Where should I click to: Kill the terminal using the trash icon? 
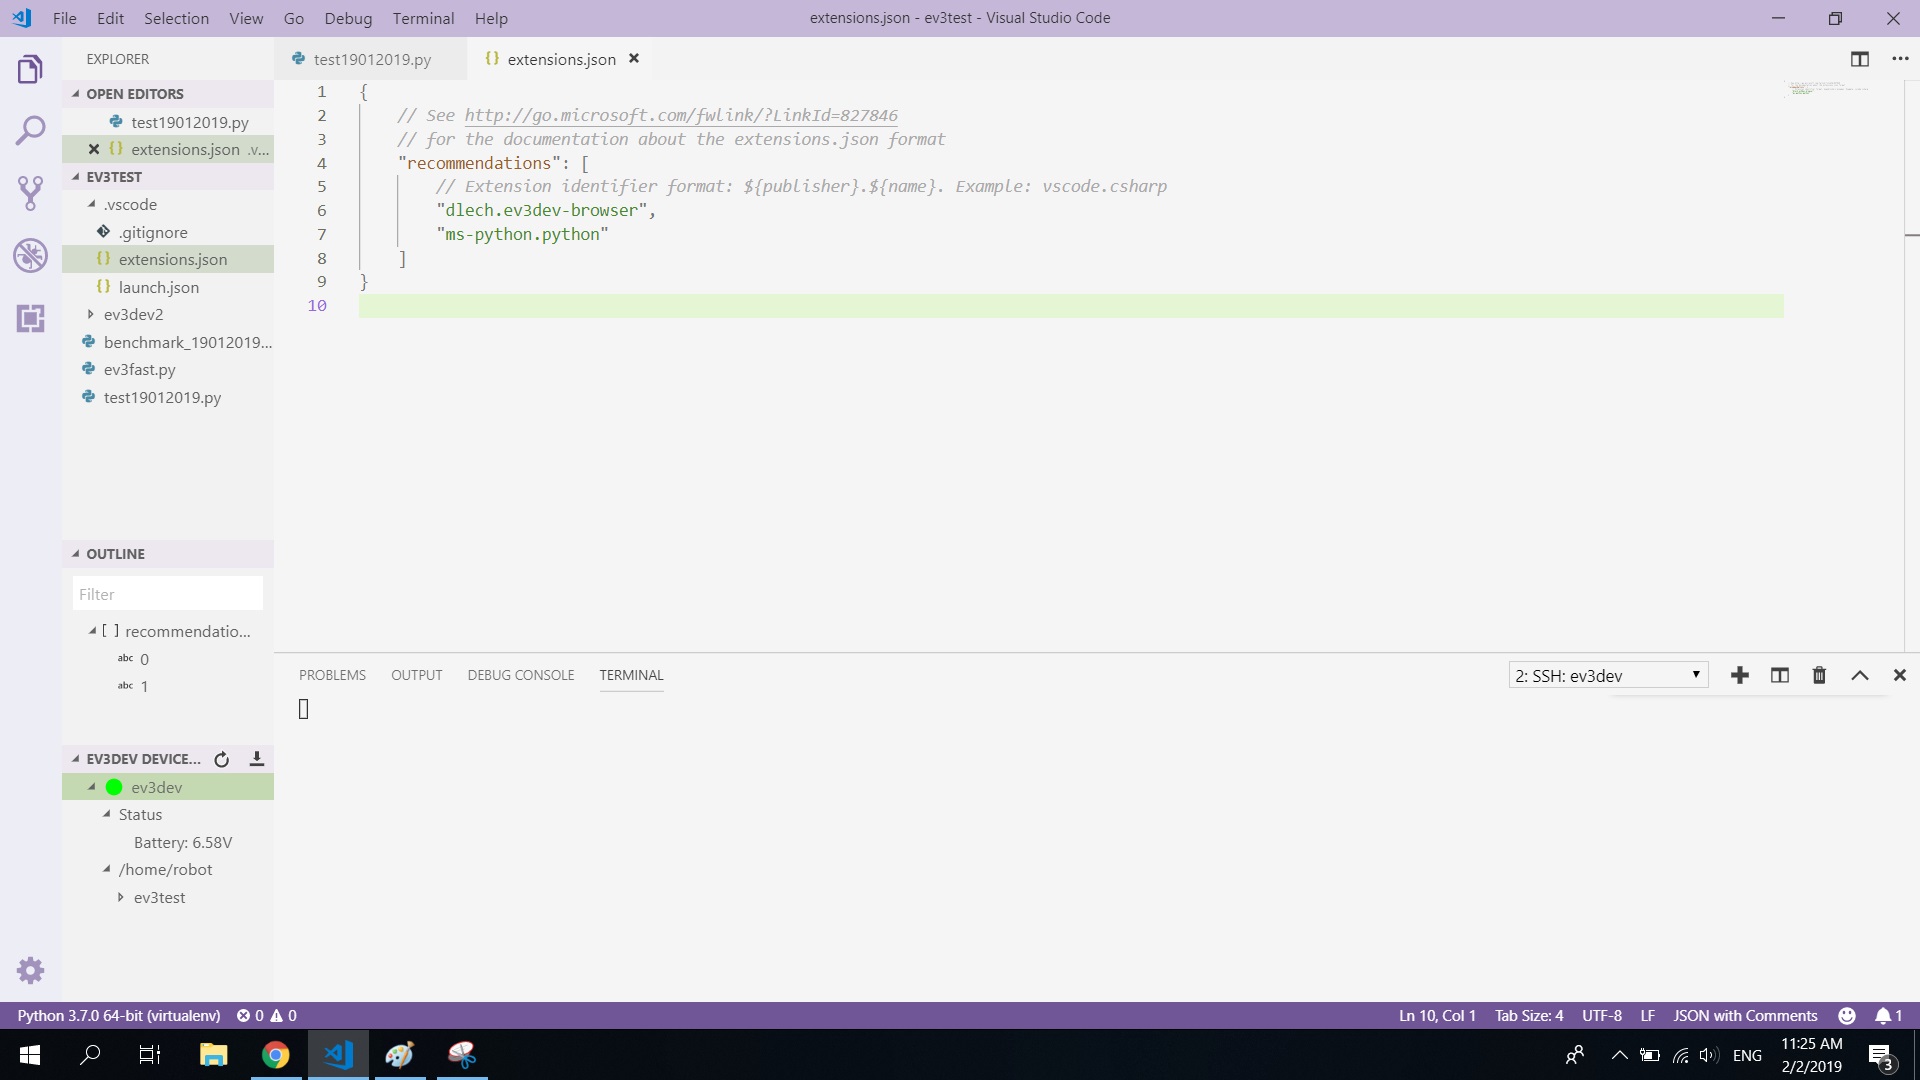click(x=1818, y=675)
